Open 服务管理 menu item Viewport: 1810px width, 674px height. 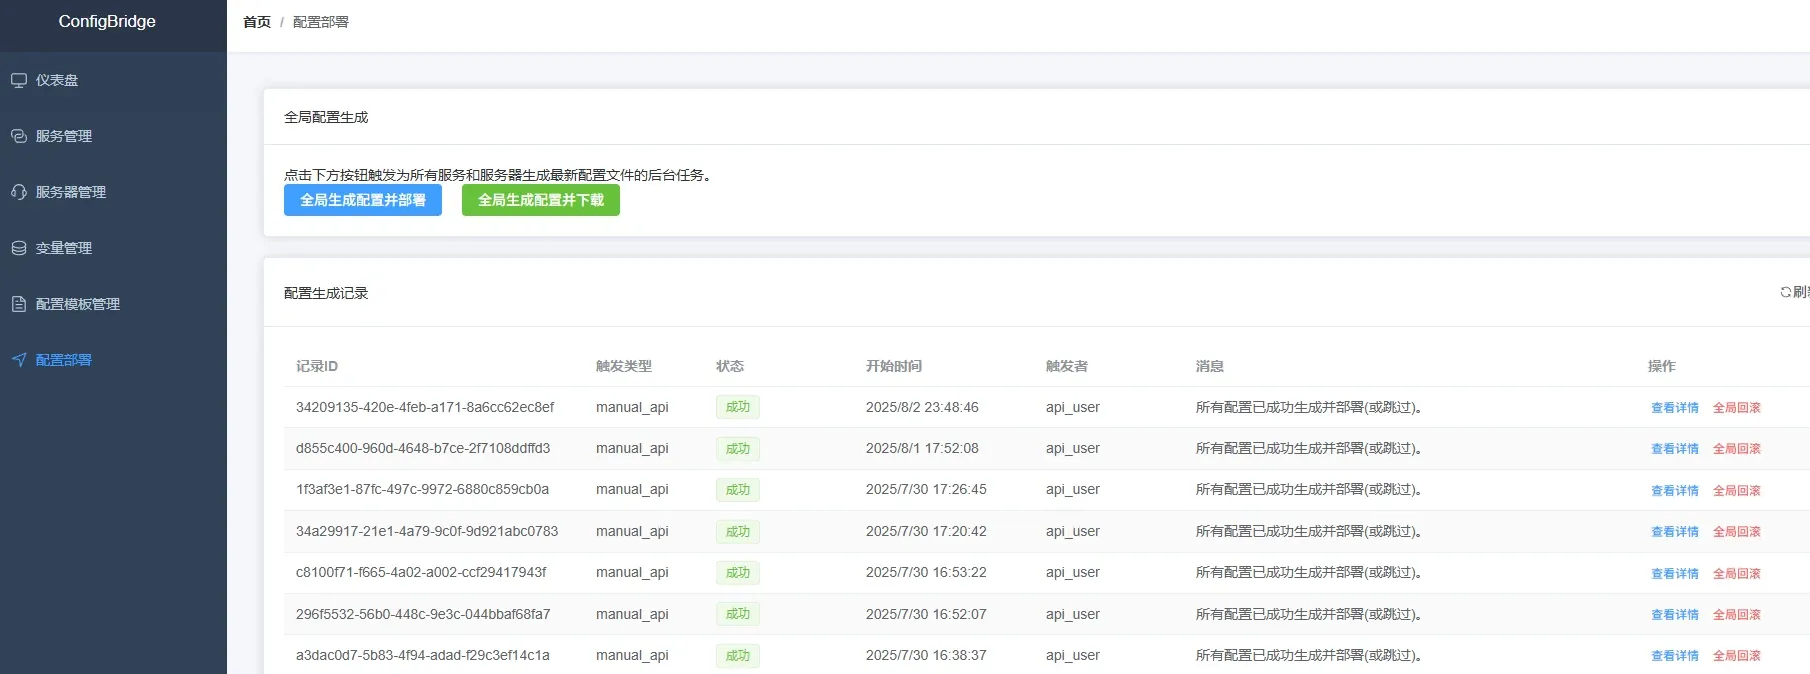click(x=113, y=136)
